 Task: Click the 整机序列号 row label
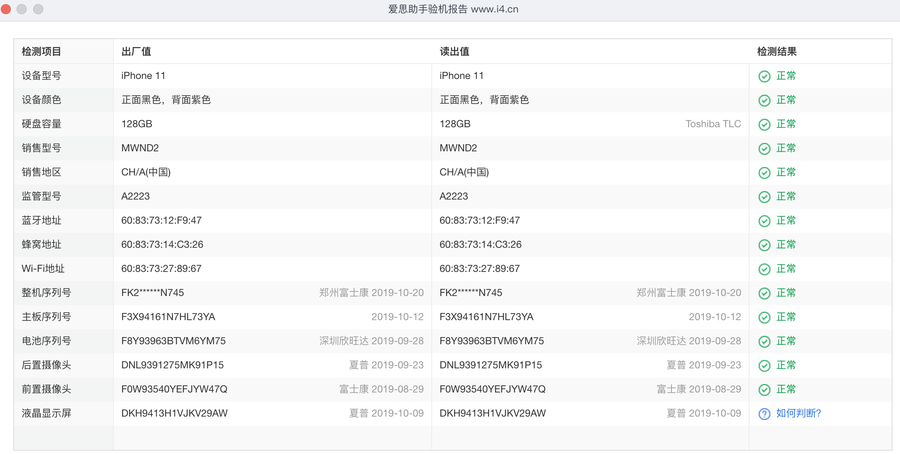point(46,293)
